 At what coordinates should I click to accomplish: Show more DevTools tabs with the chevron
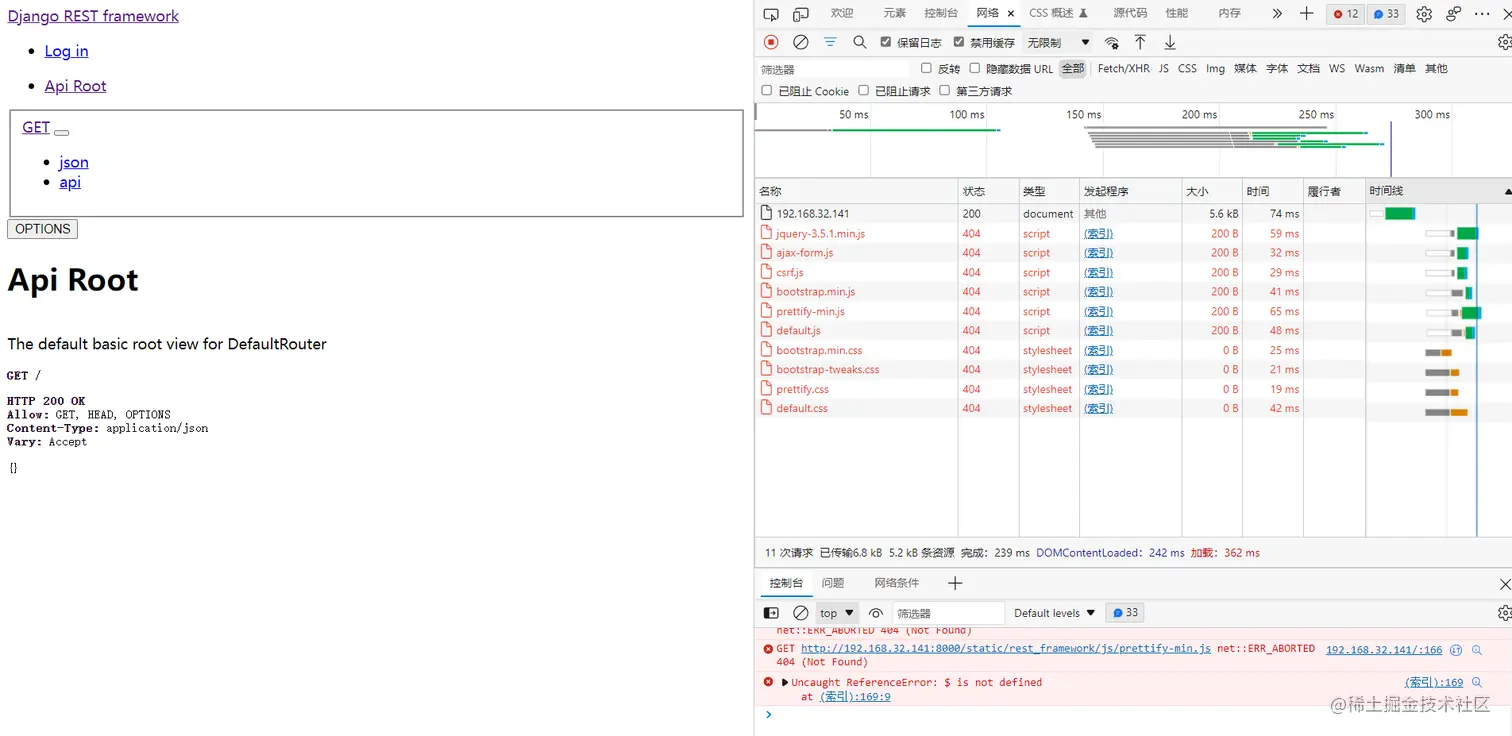click(1277, 14)
